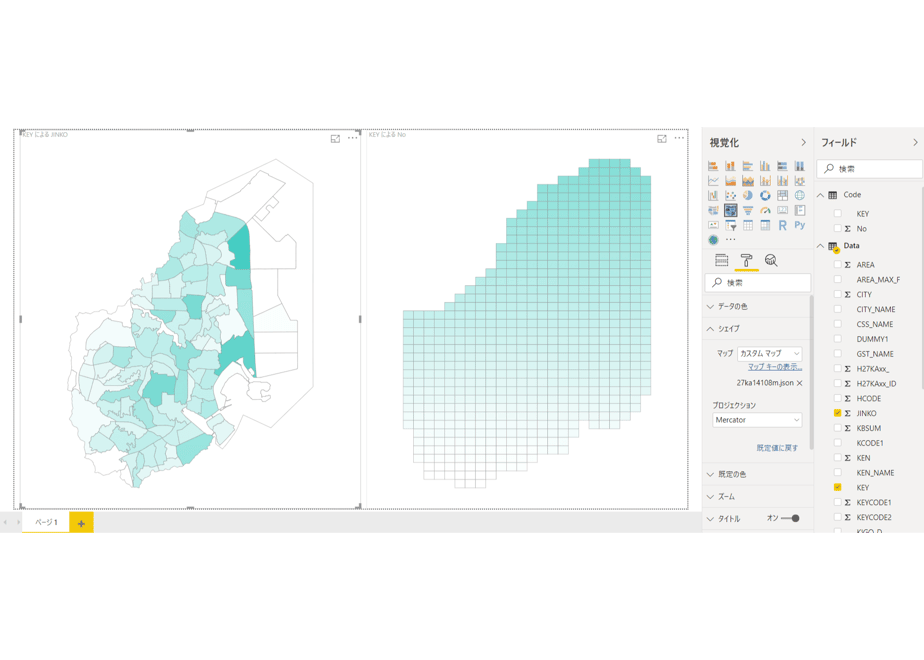The height and width of the screenshot is (660, 924).
Task: Select the pie chart visualization icon
Action: (748, 196)
